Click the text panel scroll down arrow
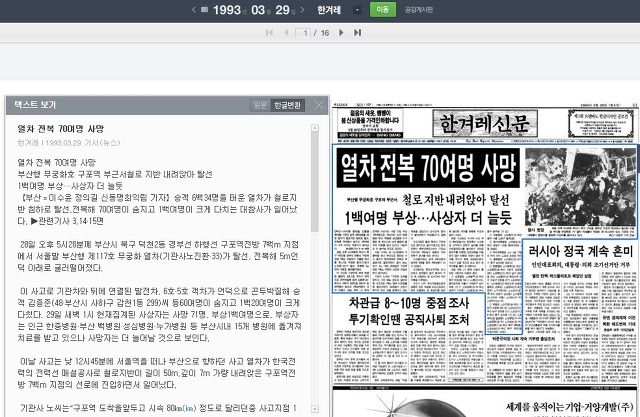 pos(315,408)
